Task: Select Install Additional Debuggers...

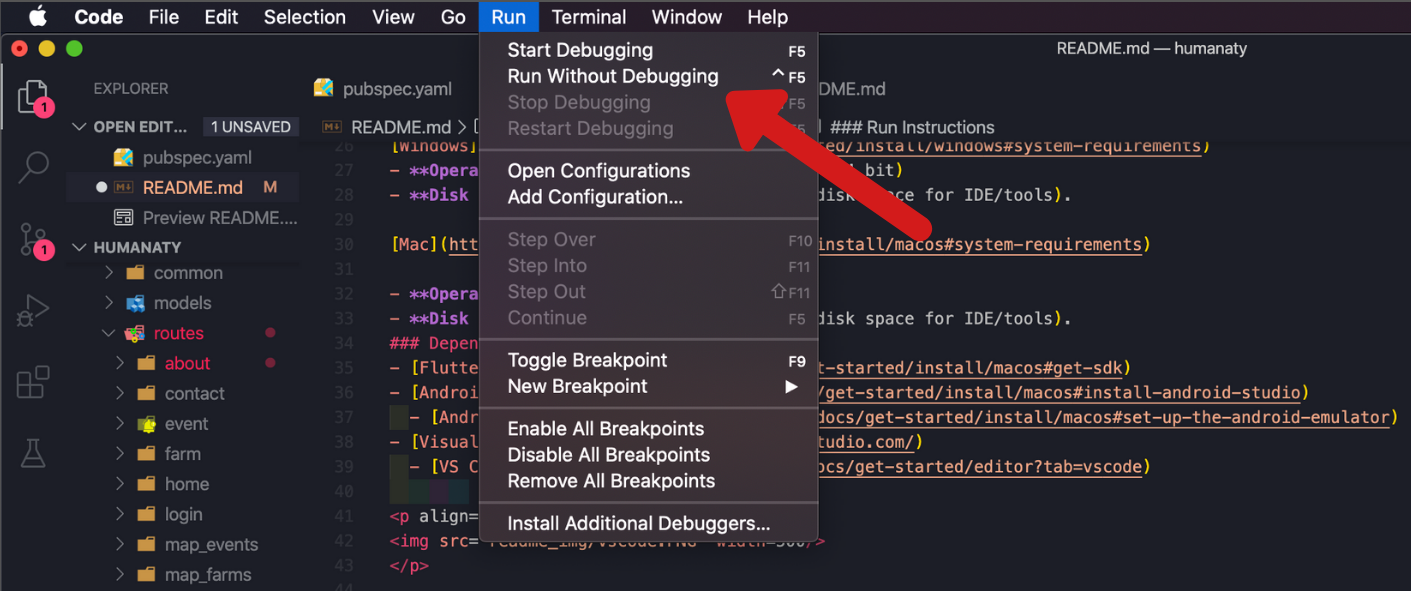Action: tap(648, 523)
